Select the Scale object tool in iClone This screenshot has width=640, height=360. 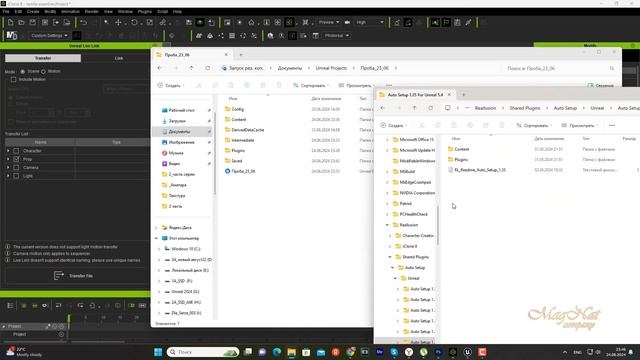coord(150,22)
